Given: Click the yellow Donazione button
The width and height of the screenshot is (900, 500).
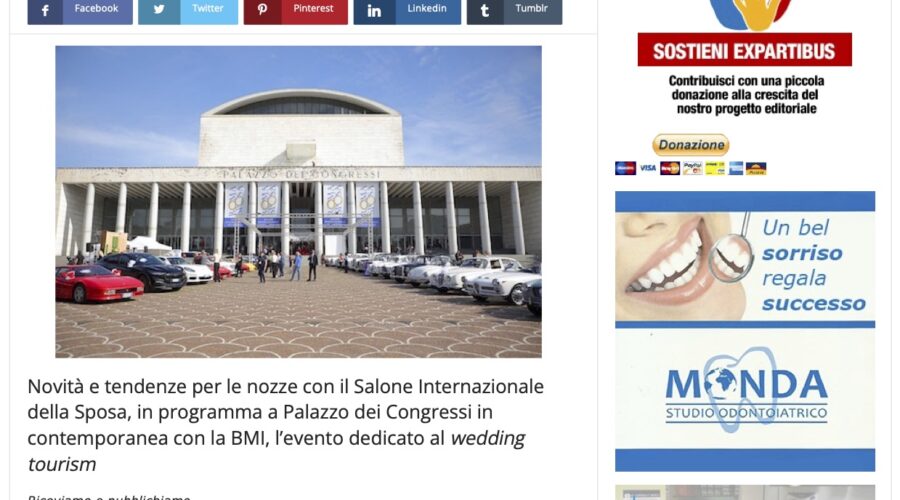Looking at the screenshot, I should (x=690, y=145).
